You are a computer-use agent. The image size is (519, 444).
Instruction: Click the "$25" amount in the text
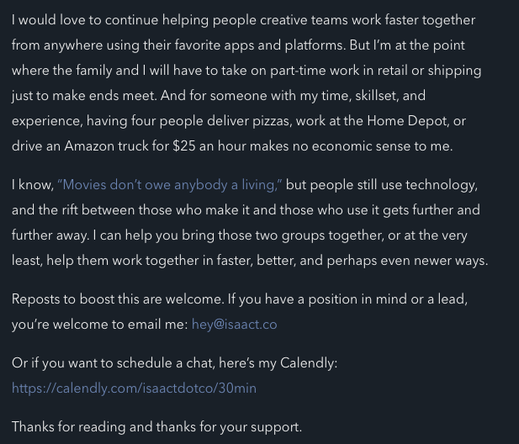coord(184,146)
